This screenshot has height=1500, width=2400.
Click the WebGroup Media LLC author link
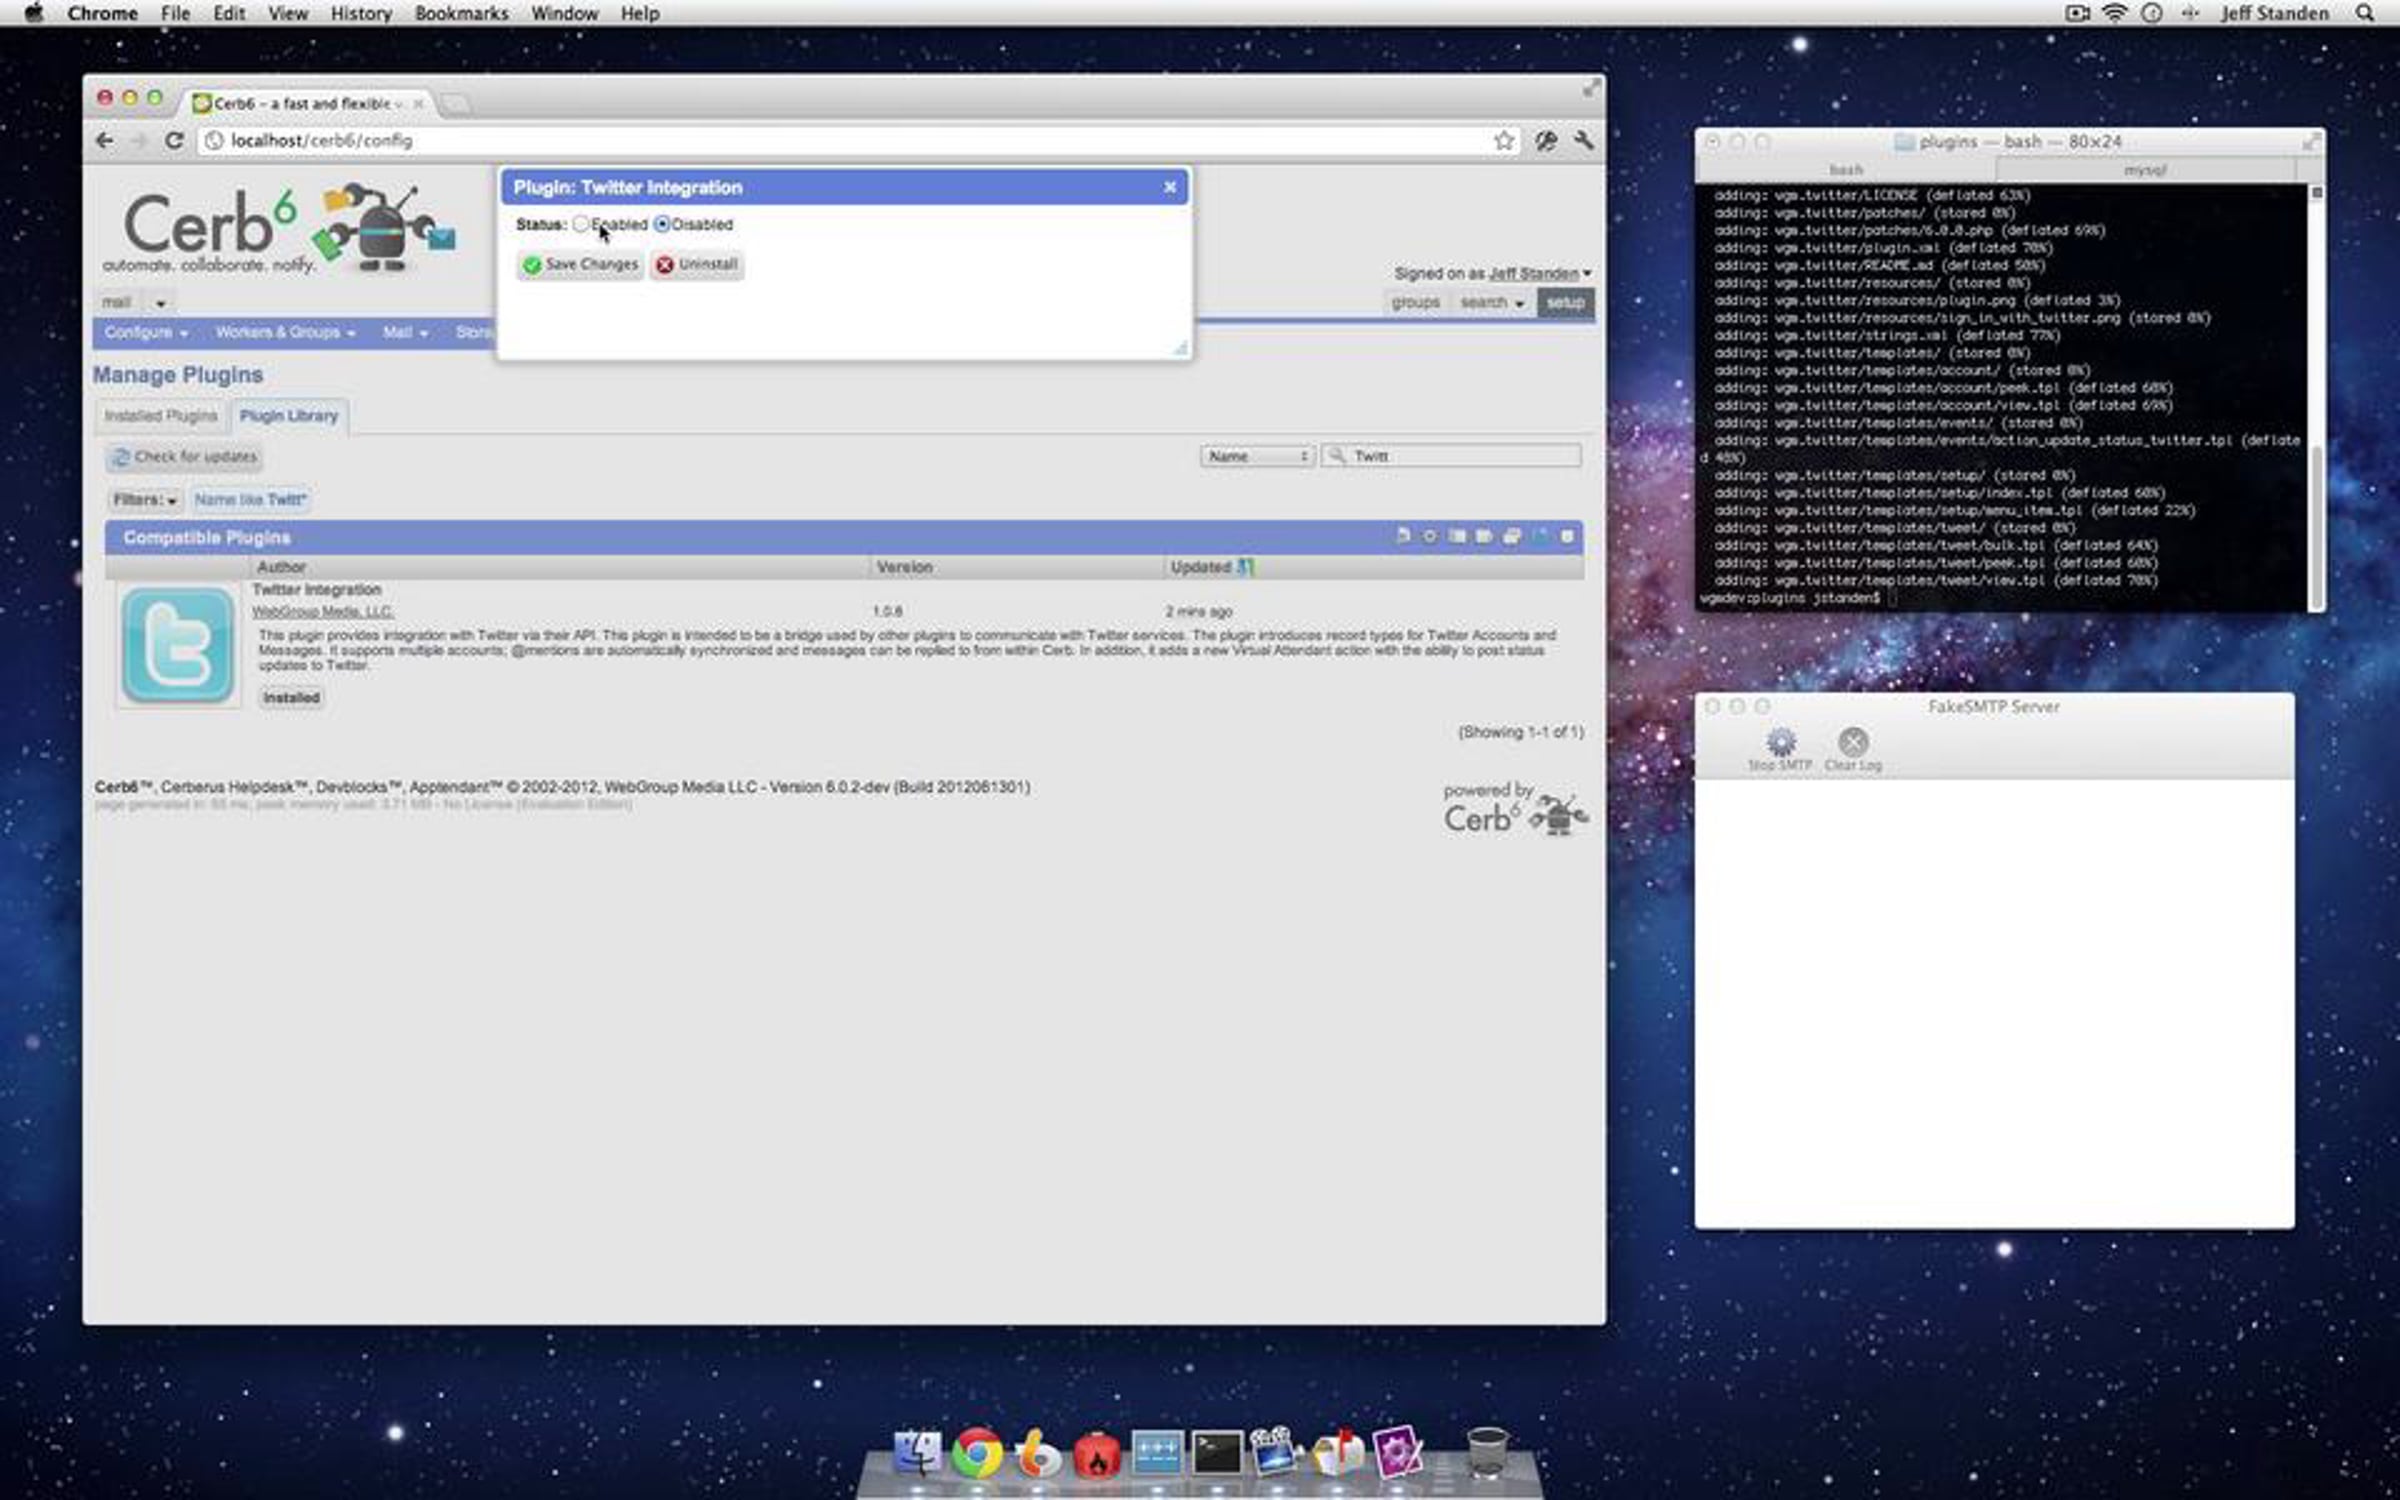(x=322, y=612)
